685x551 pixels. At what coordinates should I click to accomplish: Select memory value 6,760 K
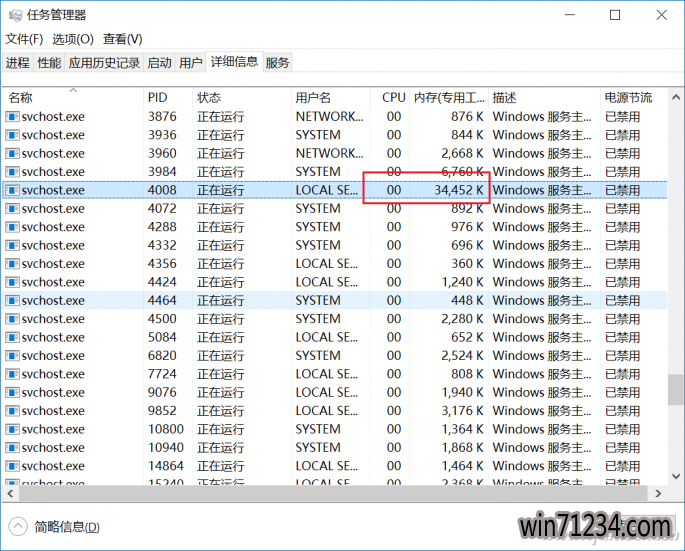point(462,172)
